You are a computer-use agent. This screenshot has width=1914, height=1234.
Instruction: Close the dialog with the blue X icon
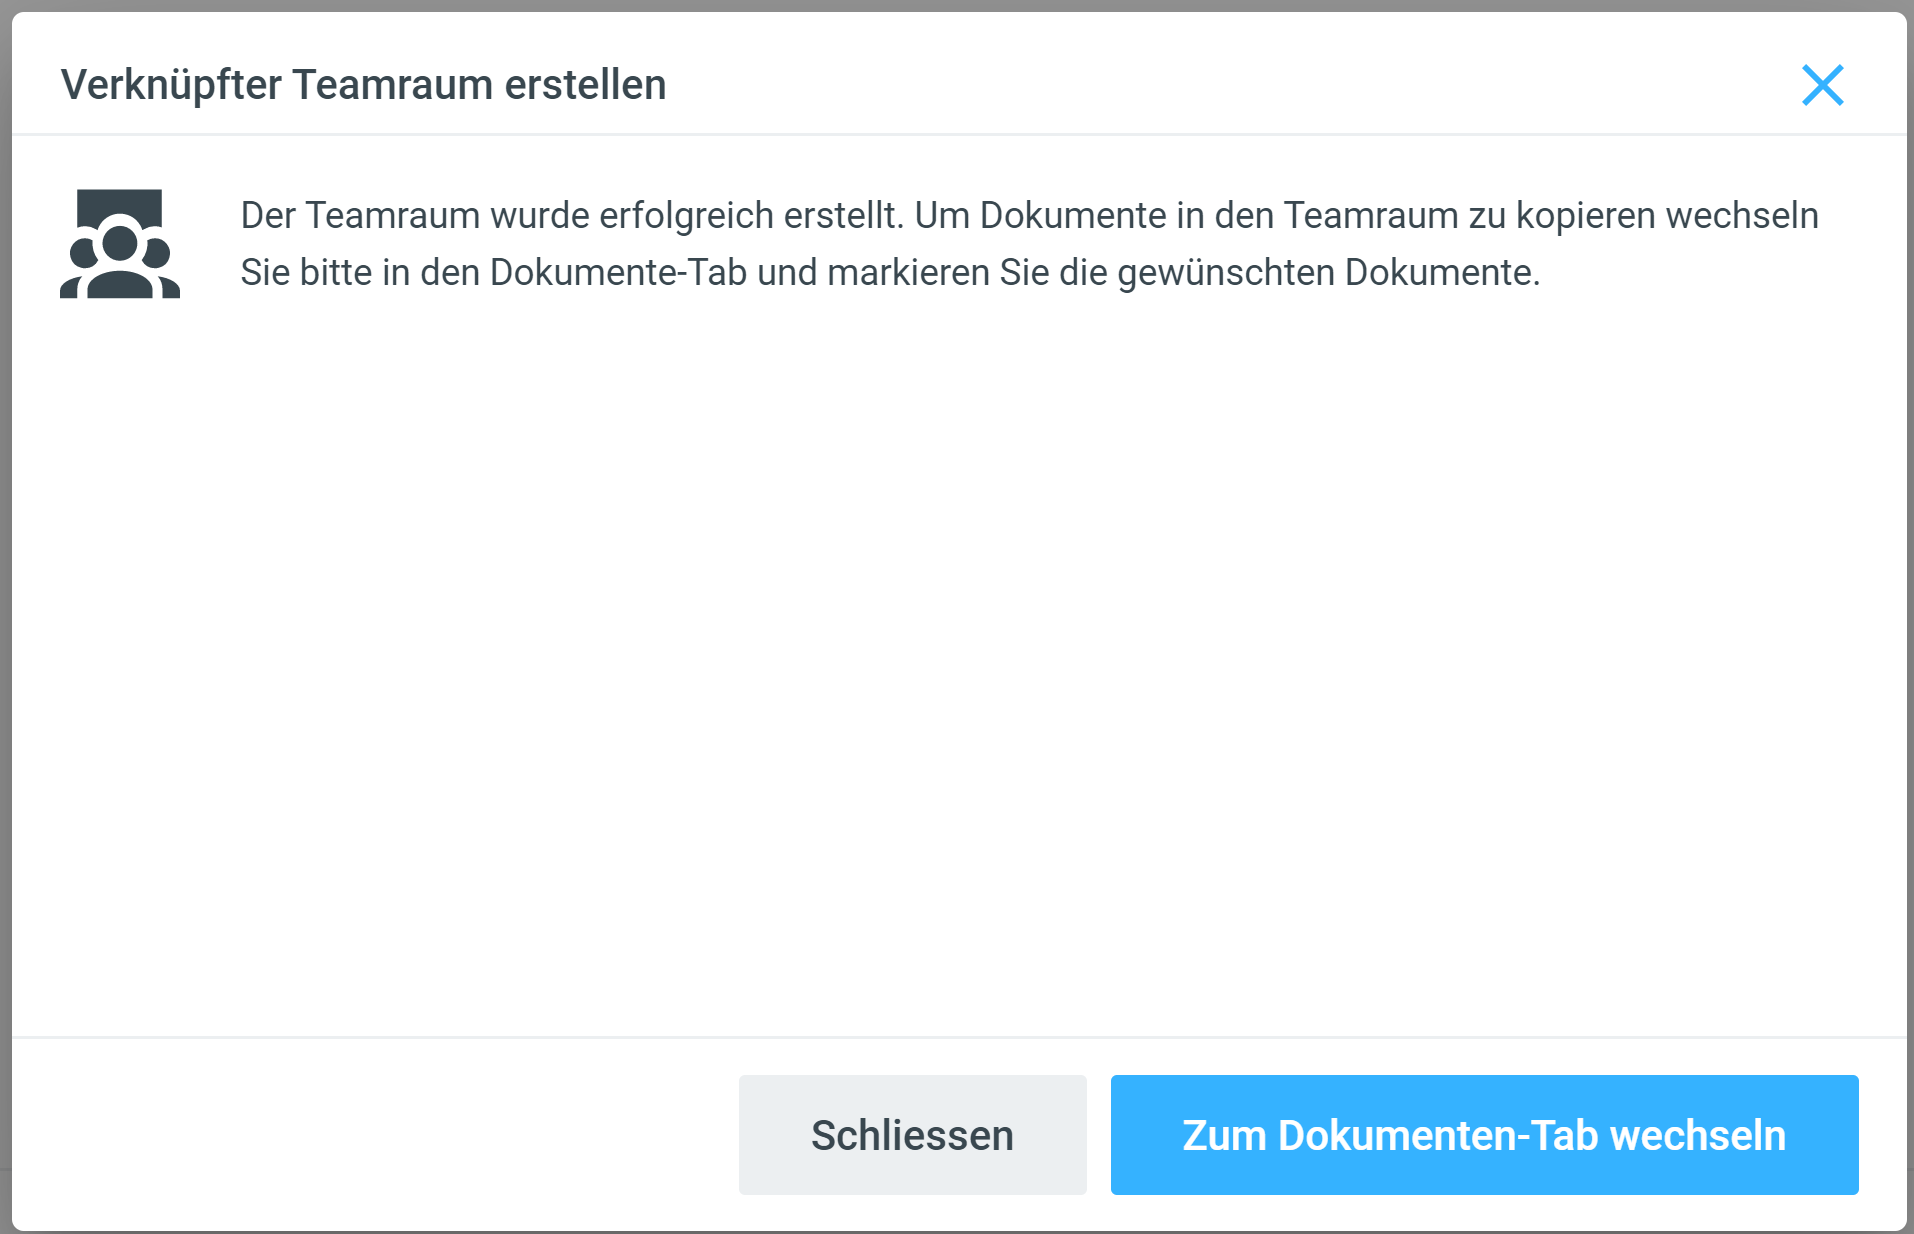coord(1822,85)
